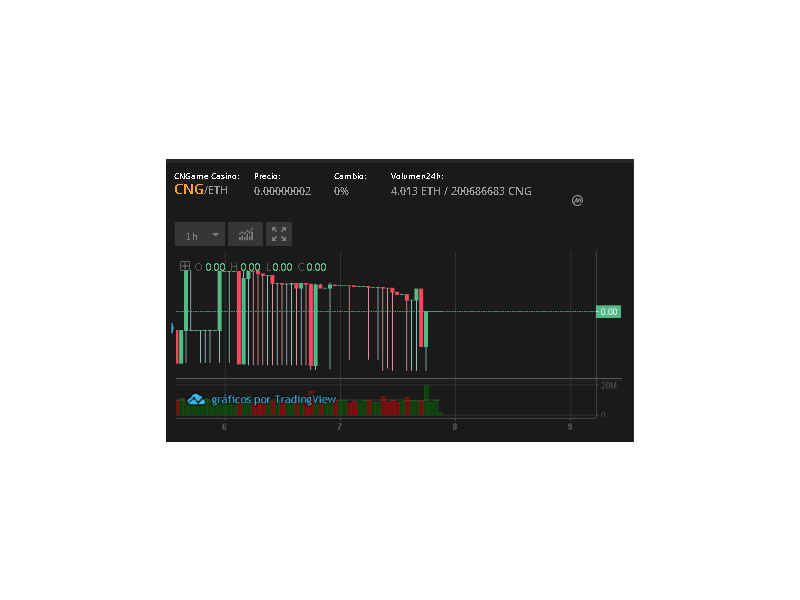
Task: Click date label 7 on time axis
Action: (339, 427)
